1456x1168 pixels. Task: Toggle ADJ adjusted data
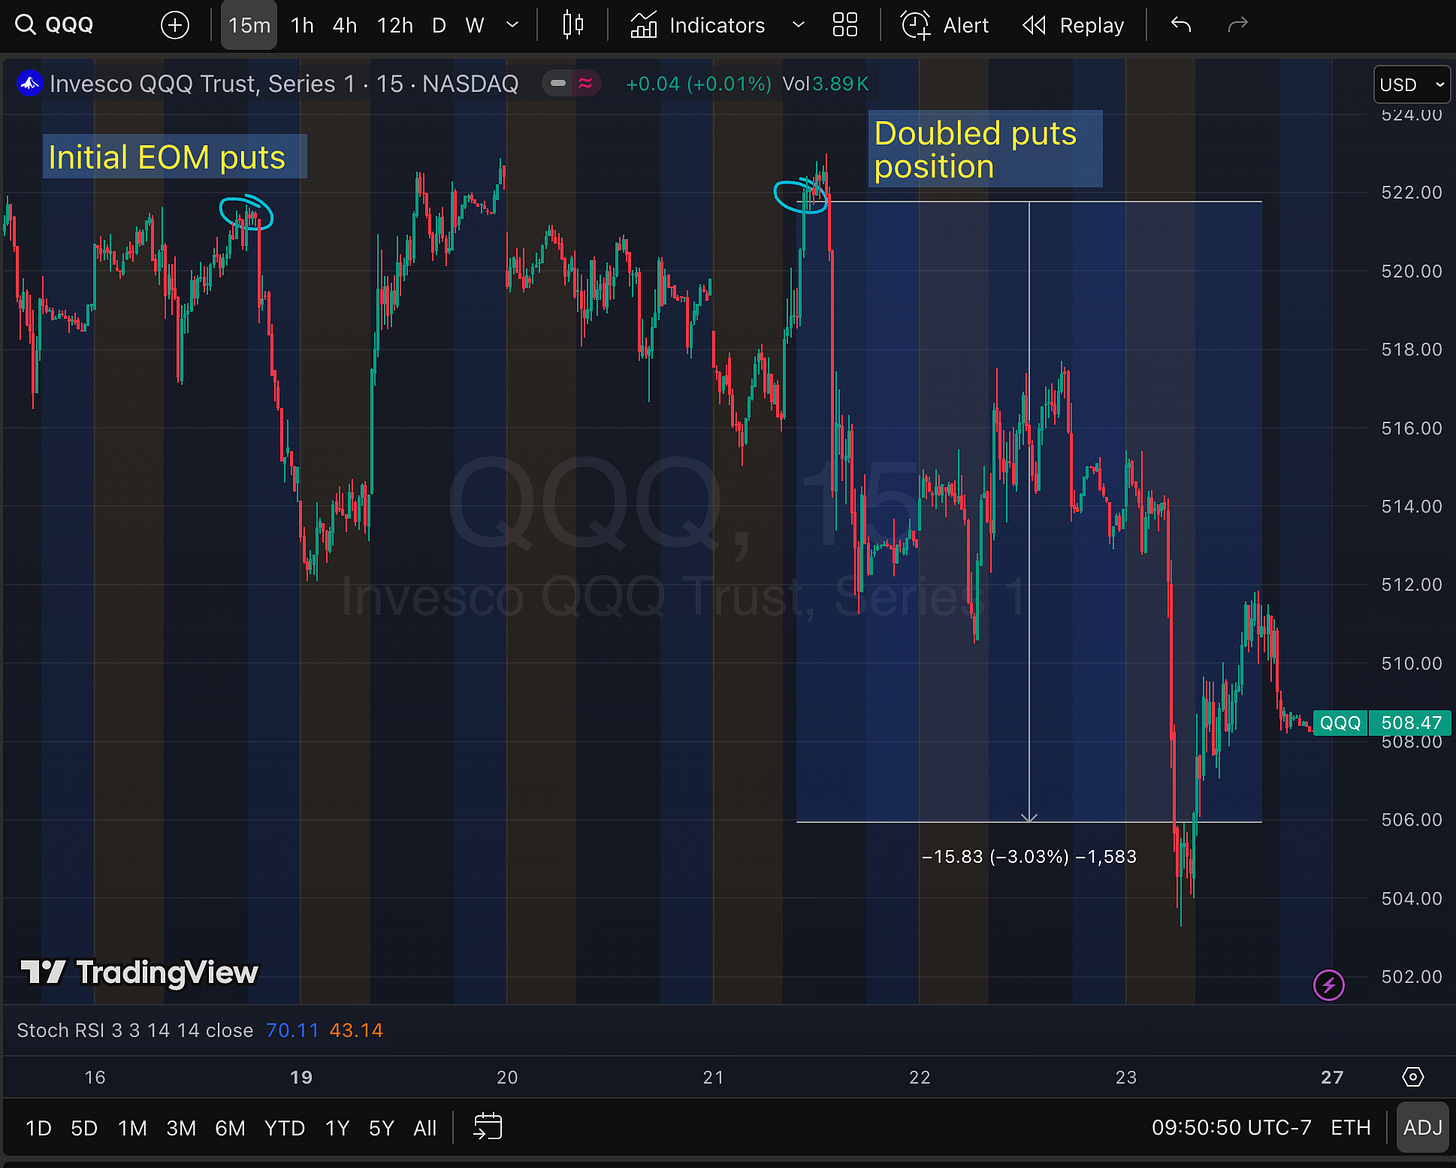click(1422, 1128)
